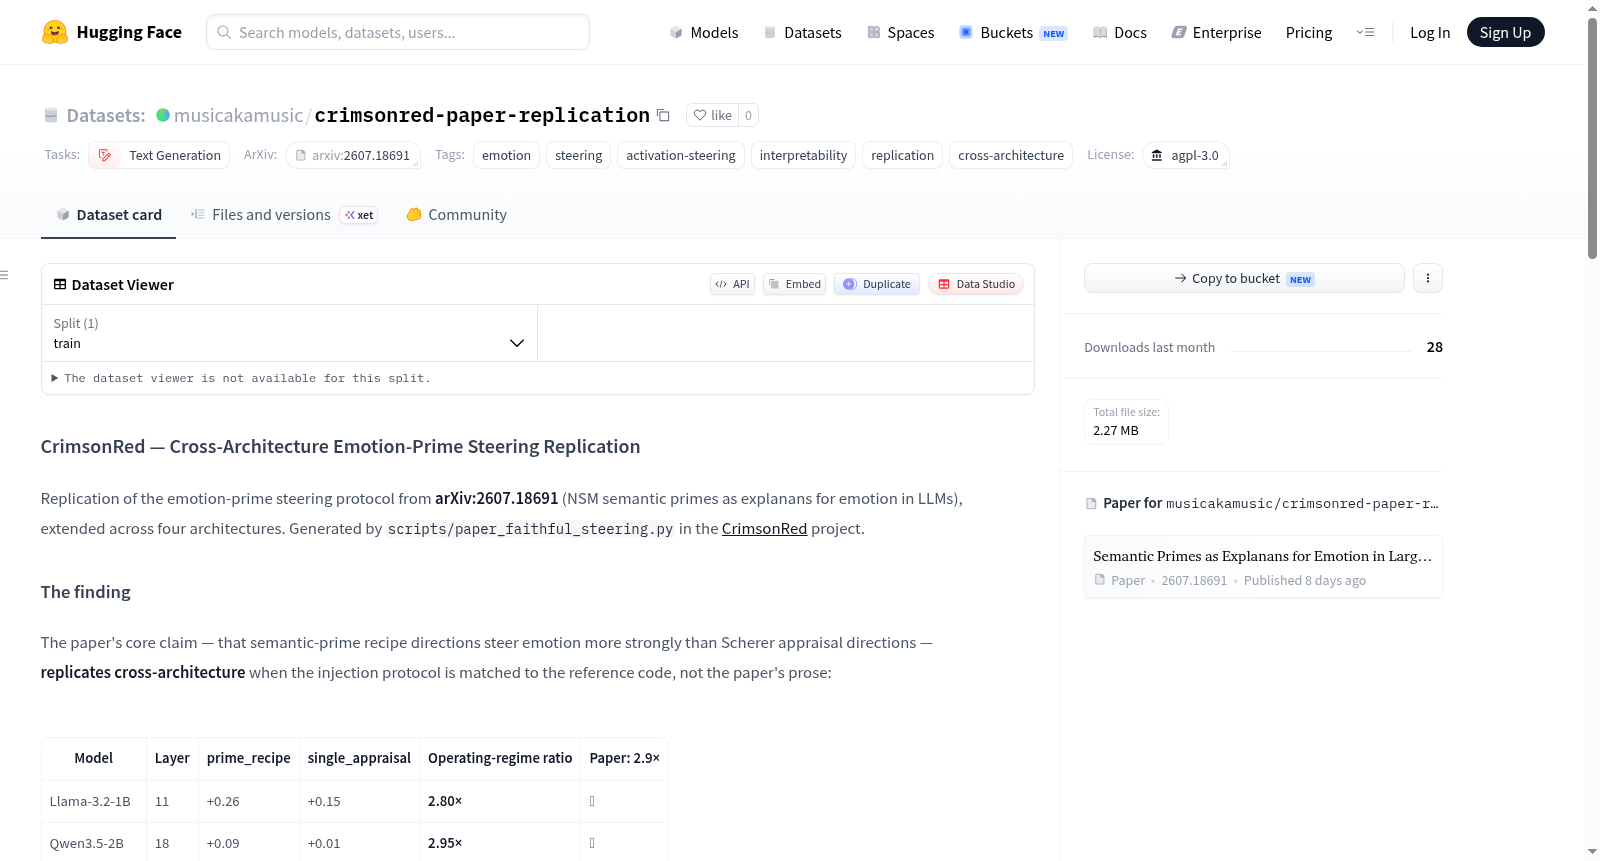
Task: Click the Sign Up button
Action: coord(1505,32)
